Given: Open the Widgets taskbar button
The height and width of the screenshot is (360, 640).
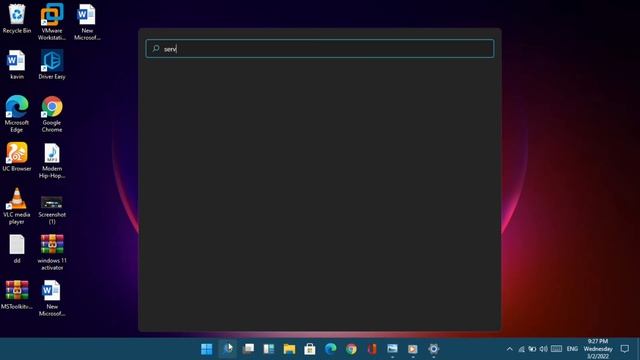Looking at the screenshot, I should pos(269,349).
